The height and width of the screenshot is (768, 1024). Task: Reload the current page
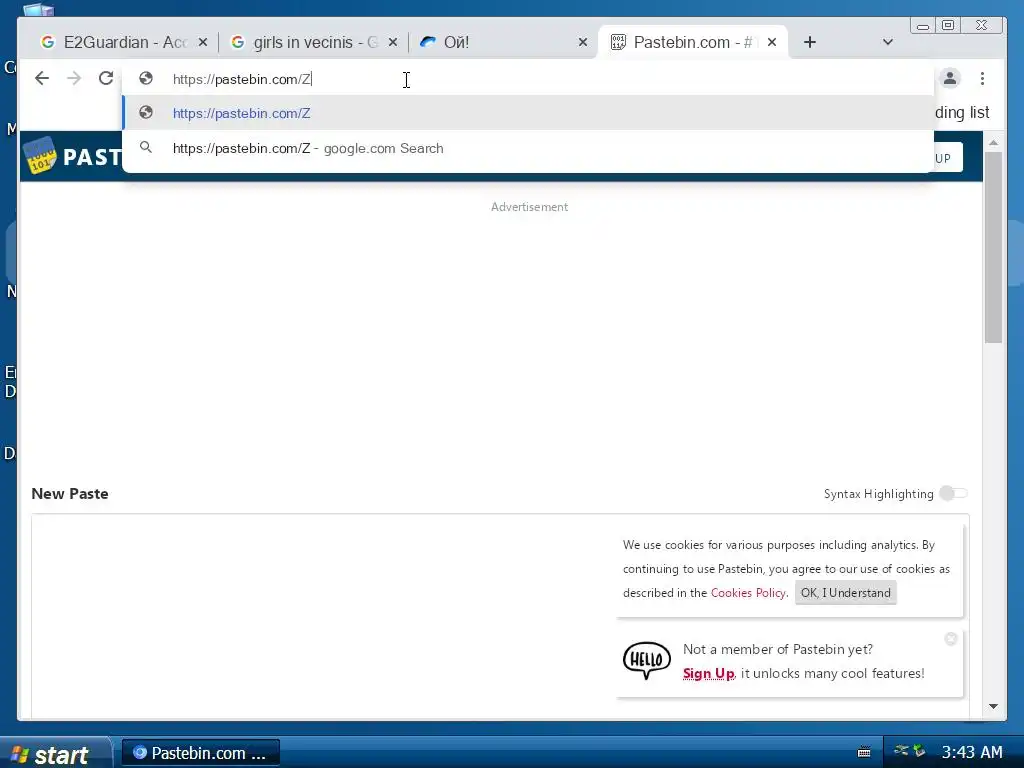point(106,78)
